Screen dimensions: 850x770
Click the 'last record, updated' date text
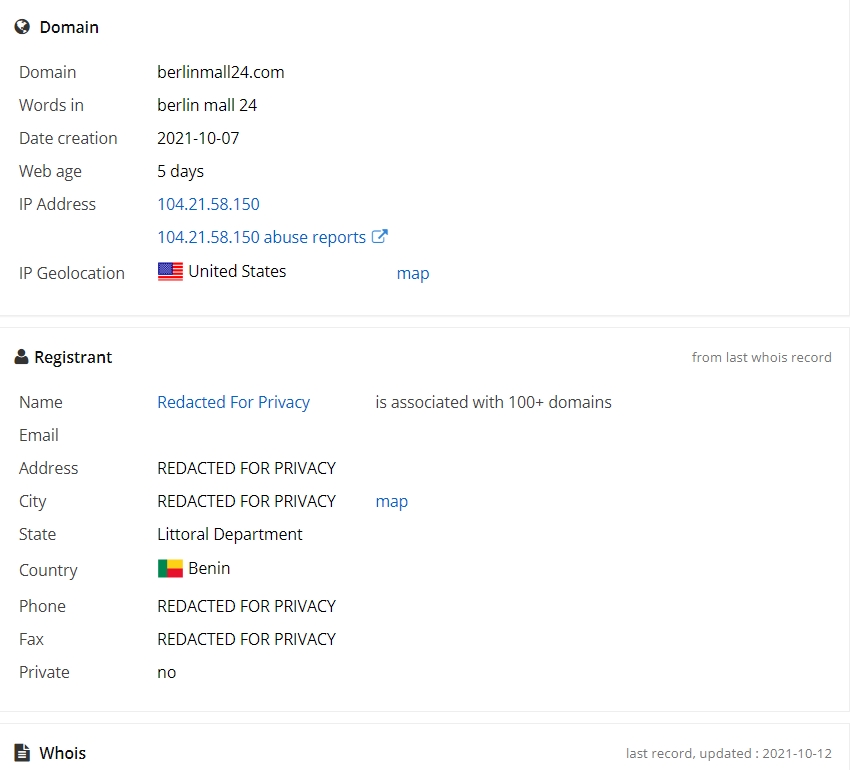729,753
